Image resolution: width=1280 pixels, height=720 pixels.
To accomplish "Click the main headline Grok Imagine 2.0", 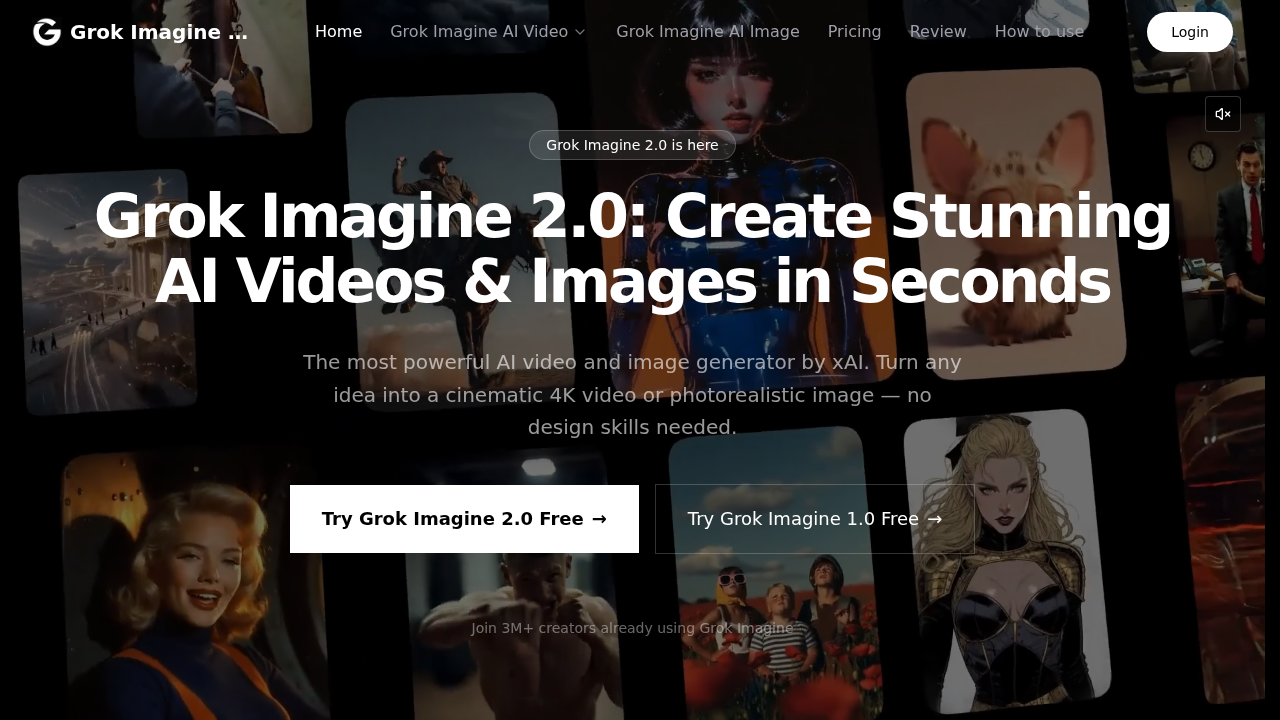I will 632,249.
